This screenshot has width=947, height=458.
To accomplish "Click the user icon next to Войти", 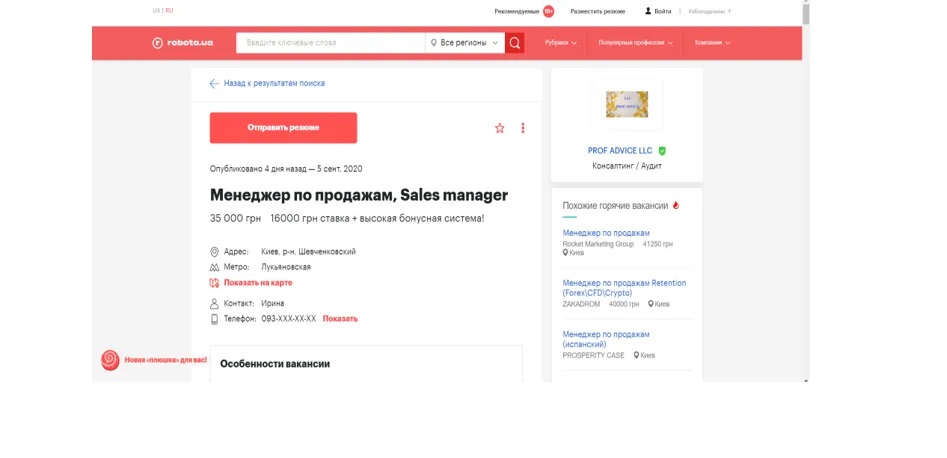I will click(648, 11).
